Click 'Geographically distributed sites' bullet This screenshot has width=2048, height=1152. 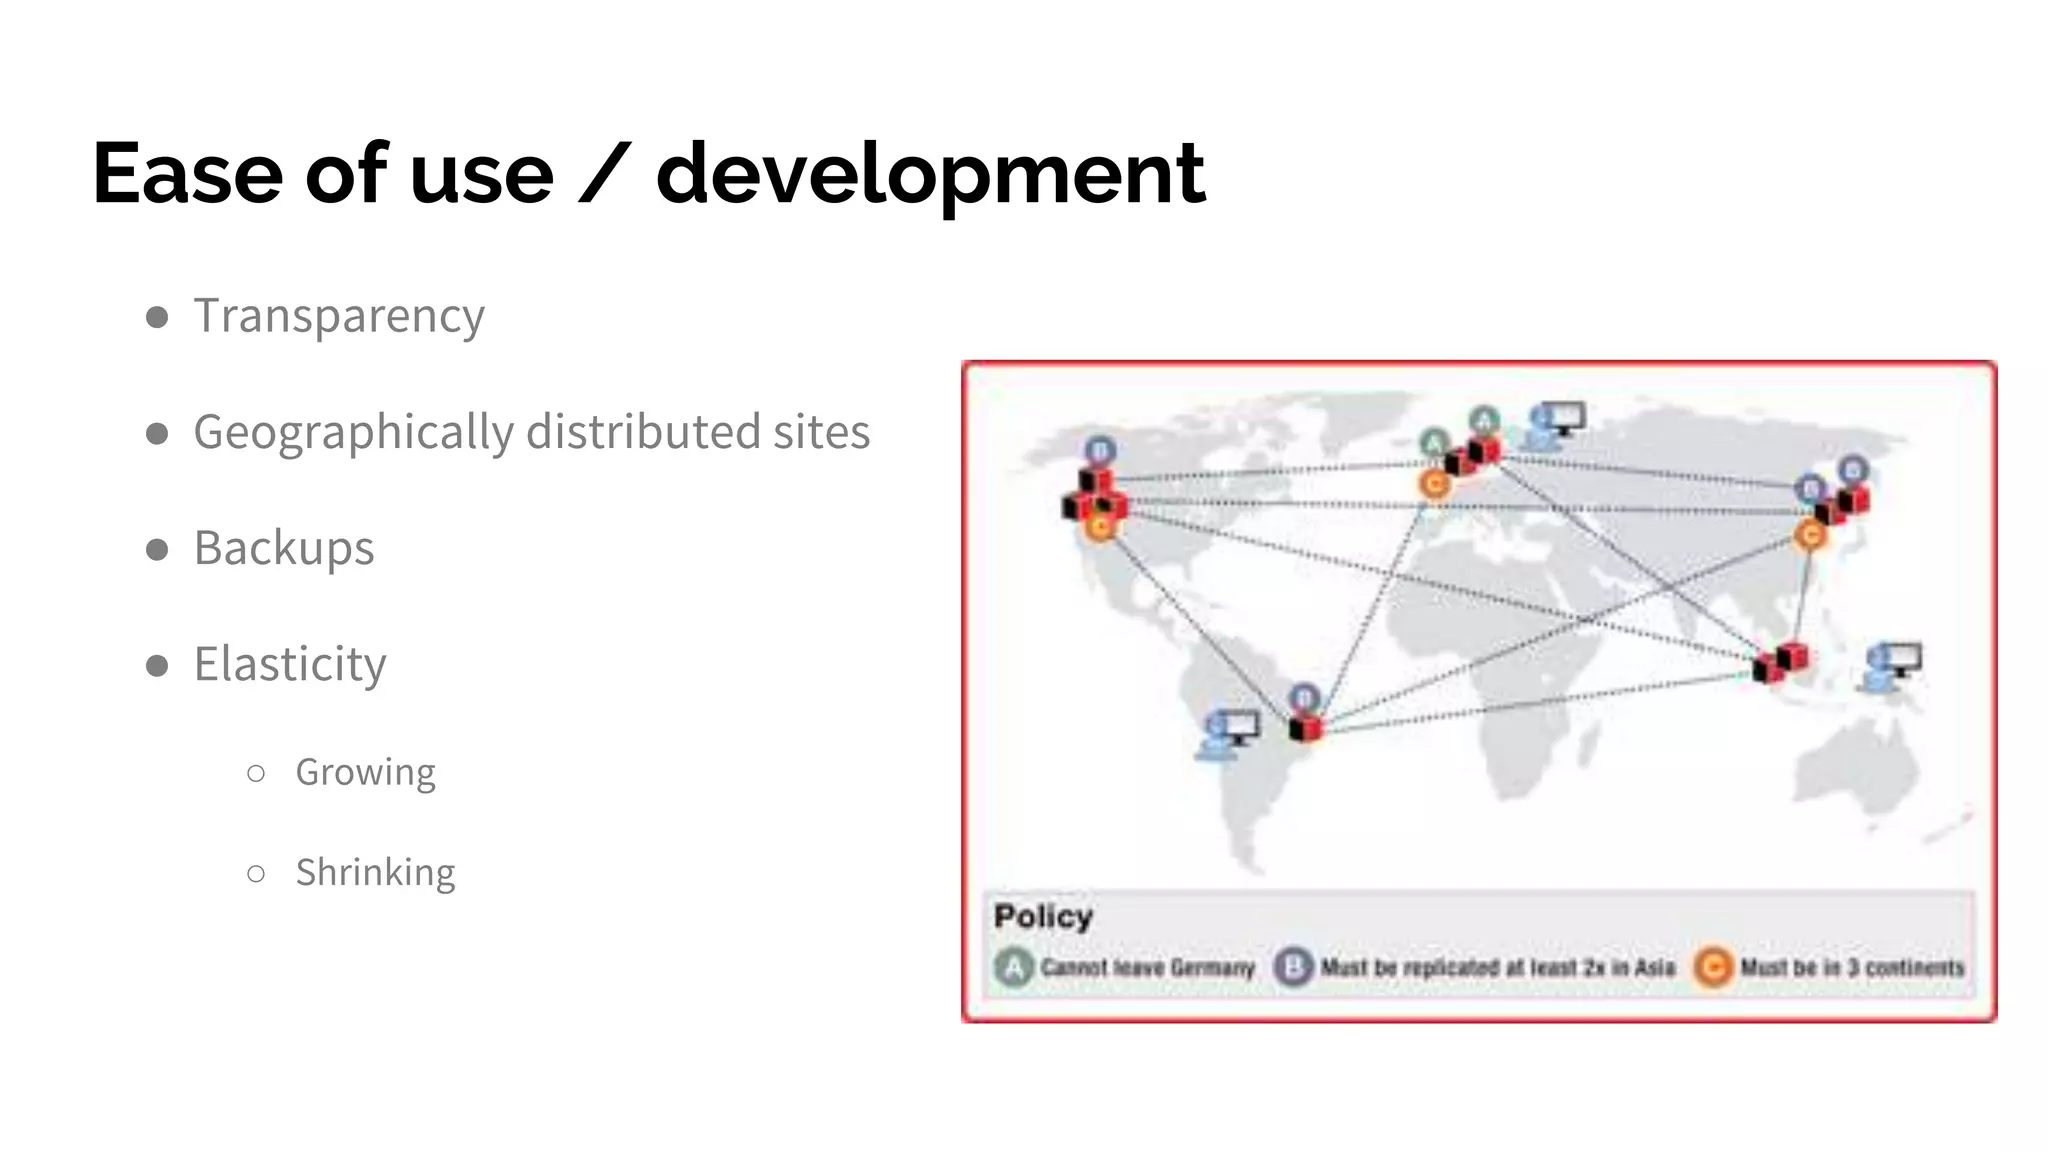tap(532, 433)
